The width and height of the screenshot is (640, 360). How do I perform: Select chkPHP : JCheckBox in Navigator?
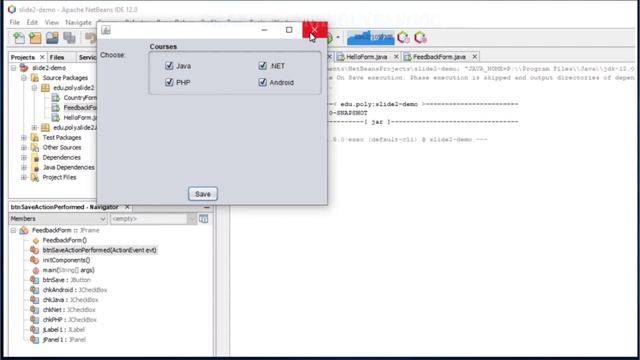pos(69,320)
